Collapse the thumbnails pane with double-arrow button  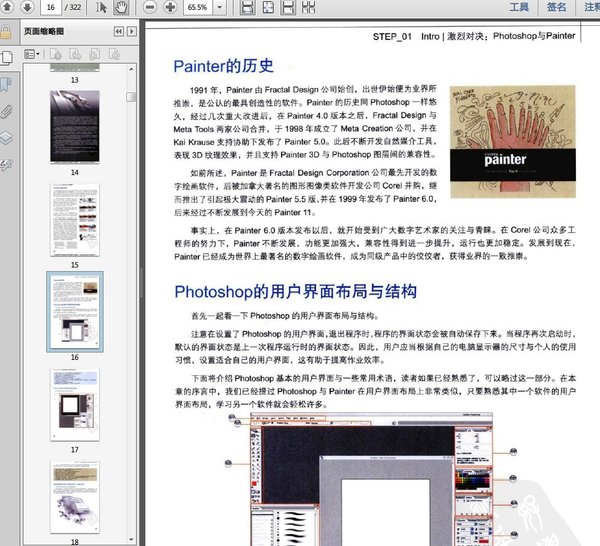click(118, 32)
